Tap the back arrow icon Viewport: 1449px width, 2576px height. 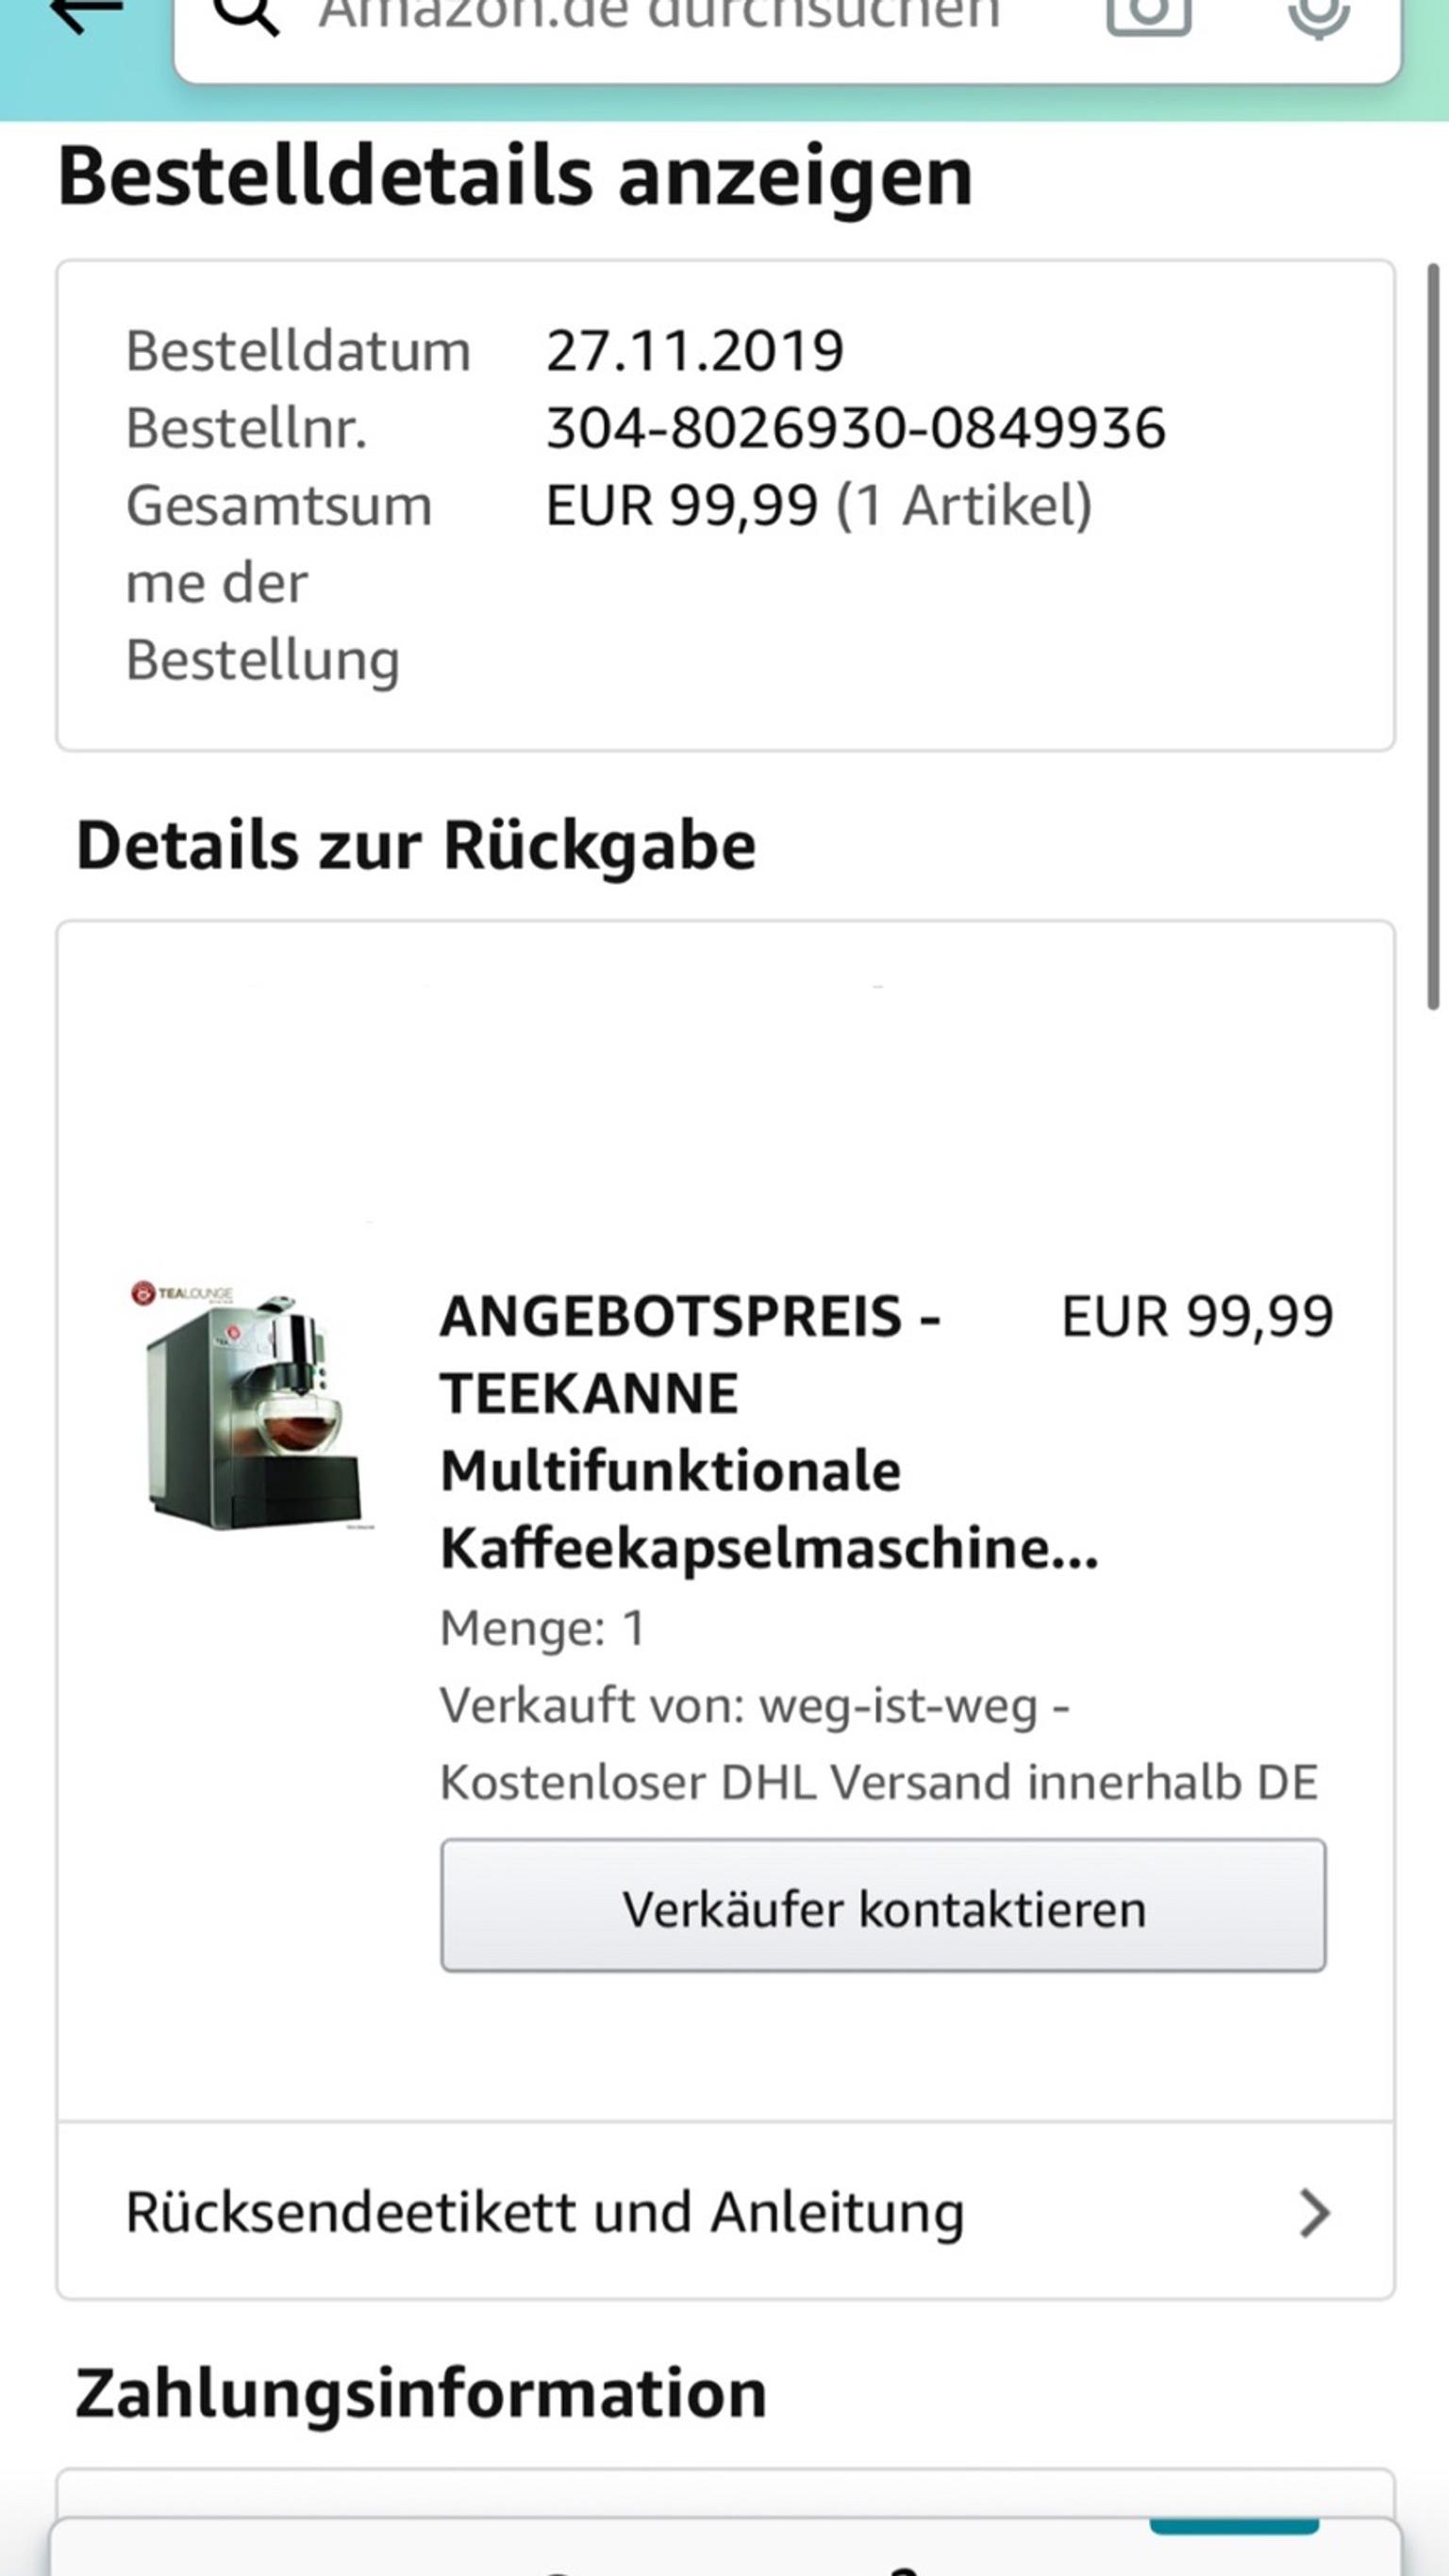[x=86, y=16]
